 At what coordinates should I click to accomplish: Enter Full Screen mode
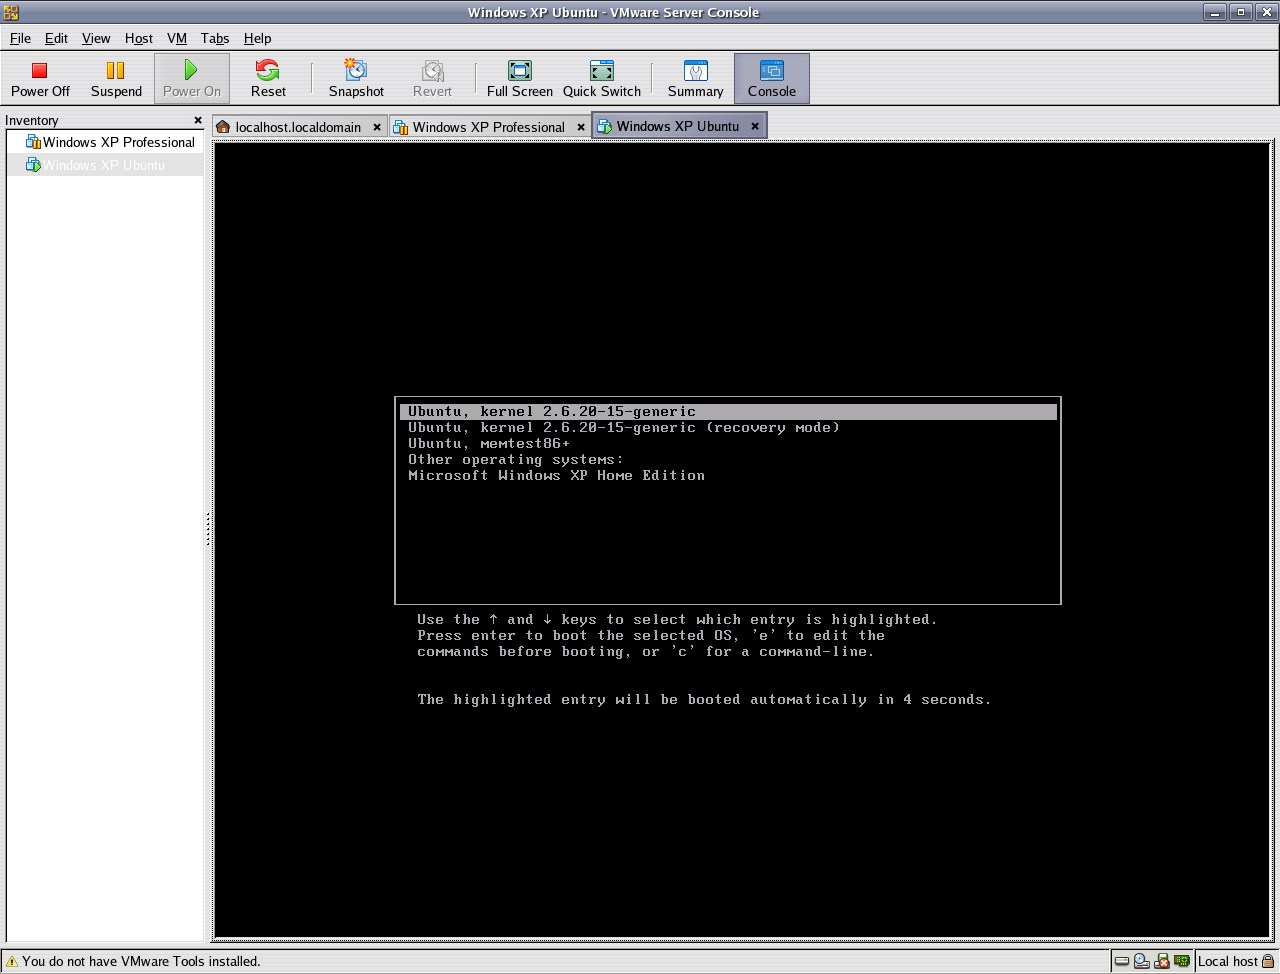pyautogui.click(x=519, y=78)
